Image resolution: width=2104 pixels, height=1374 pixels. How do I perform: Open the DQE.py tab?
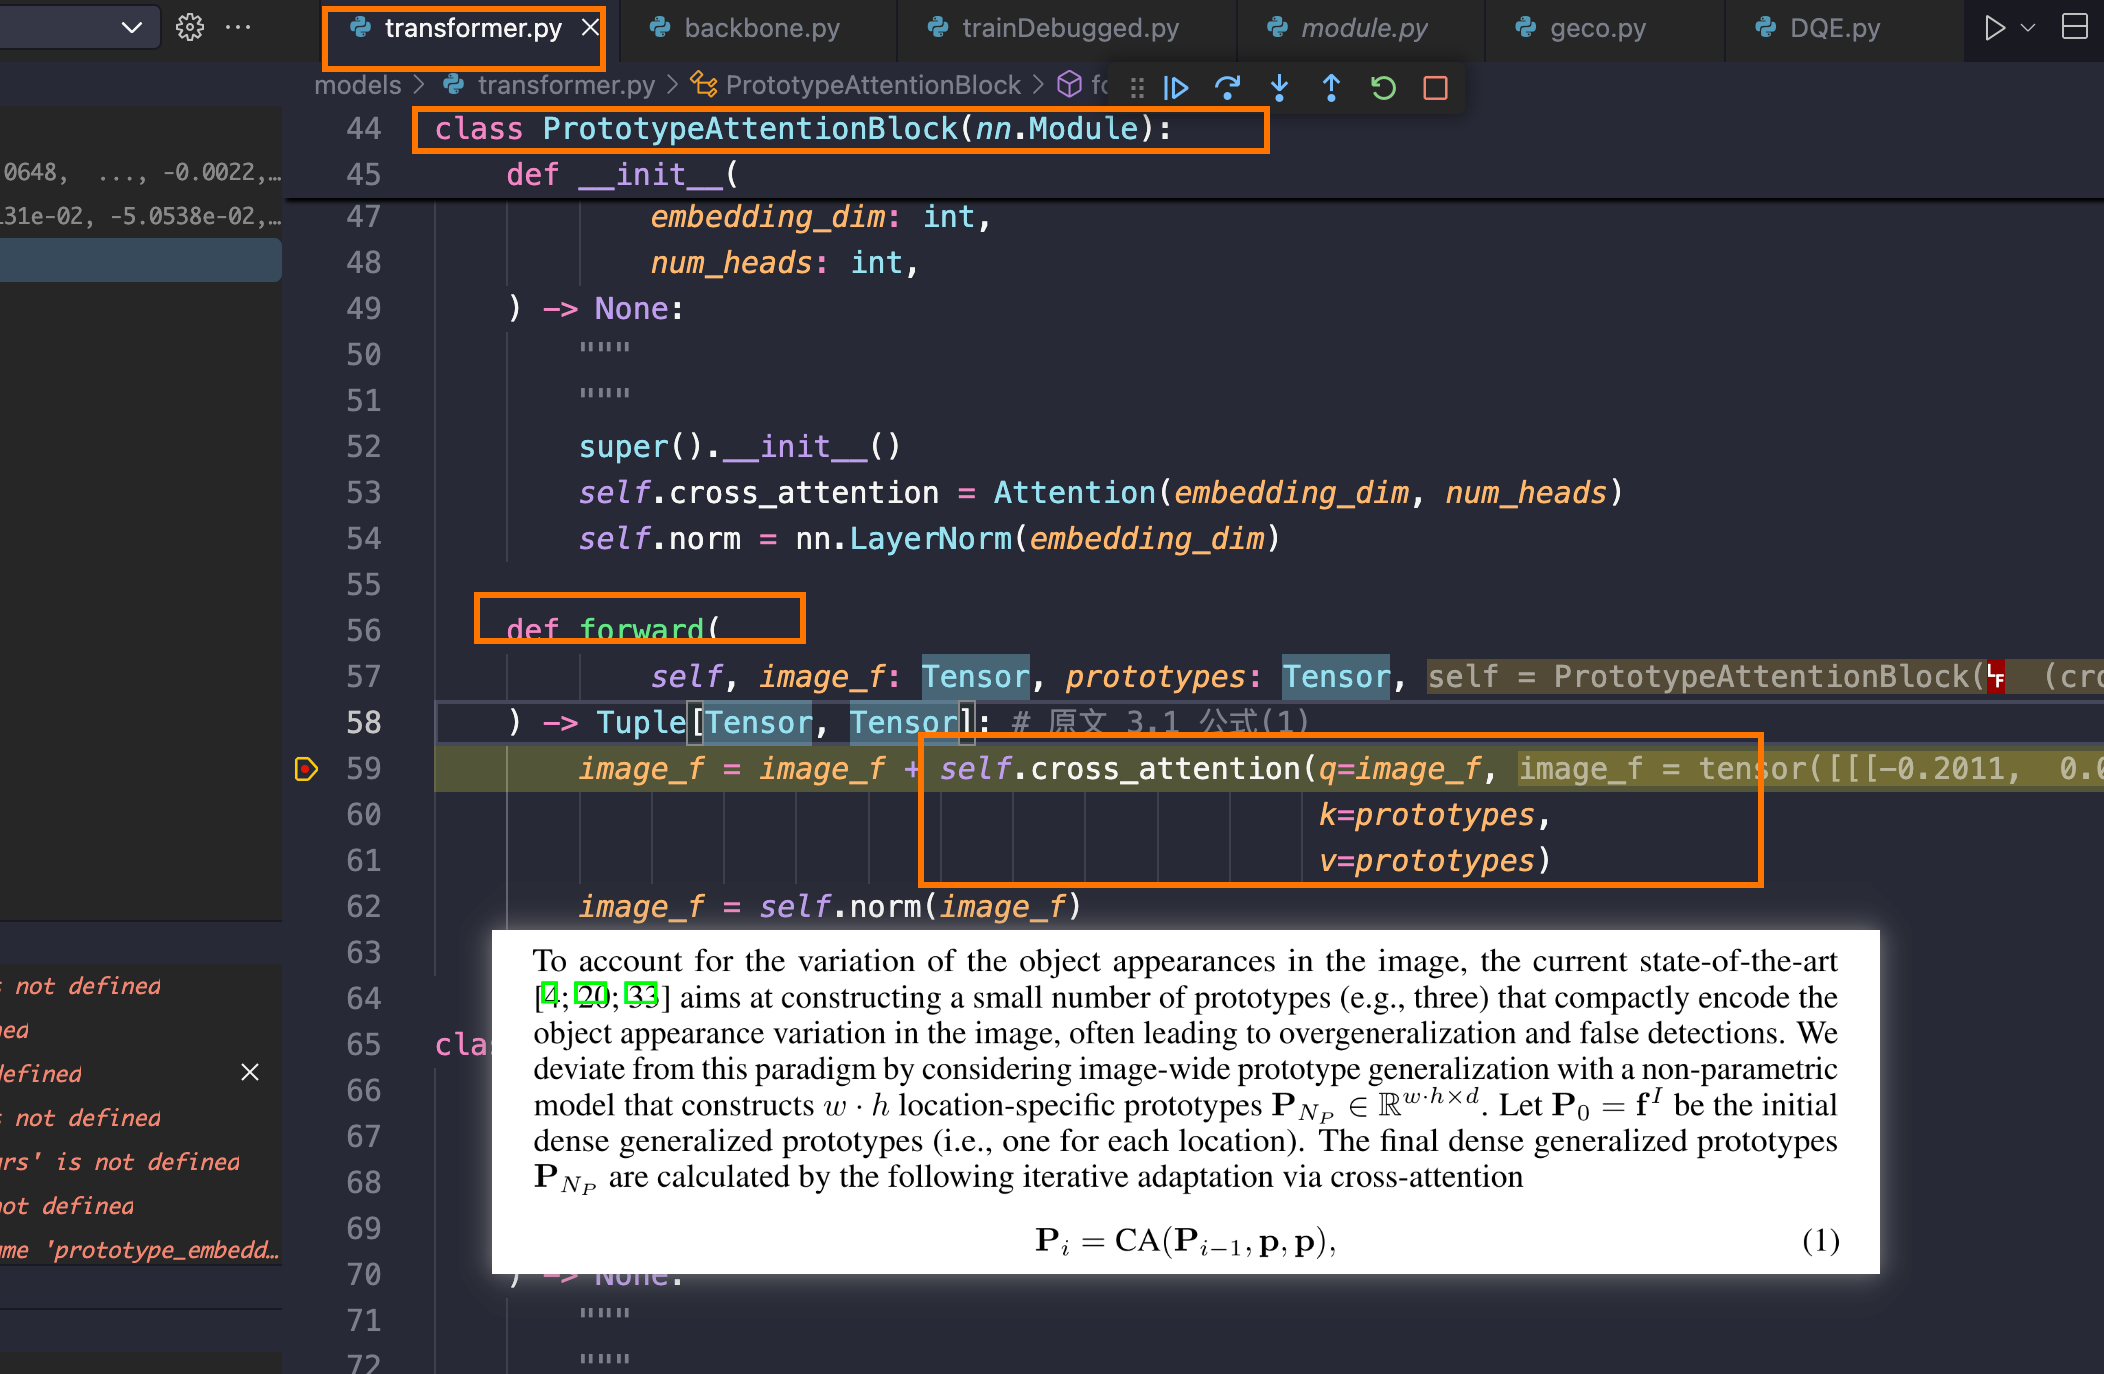[x=1835, y=28]
